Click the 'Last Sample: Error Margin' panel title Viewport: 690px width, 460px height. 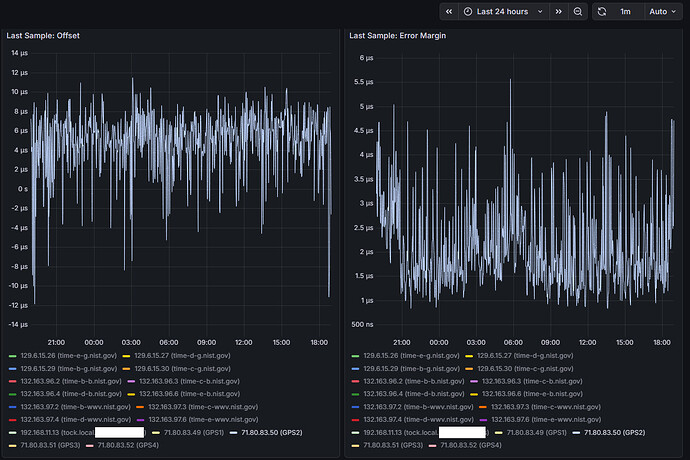(x=397, y=36)
